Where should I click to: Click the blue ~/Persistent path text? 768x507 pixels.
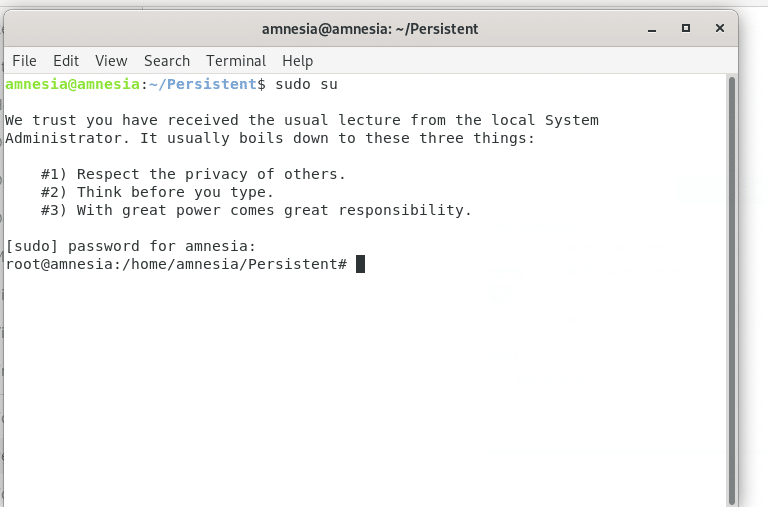point(203,84)
